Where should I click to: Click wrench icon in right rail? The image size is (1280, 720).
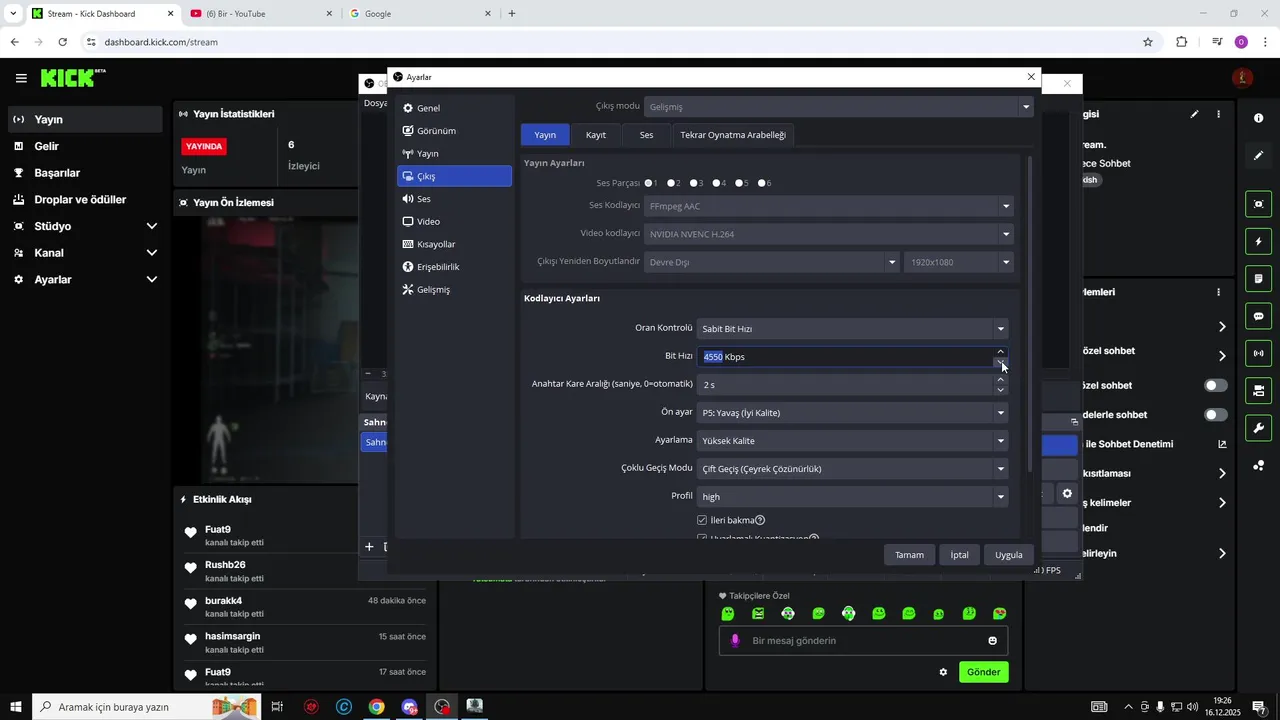click(x=1258, y=428)
